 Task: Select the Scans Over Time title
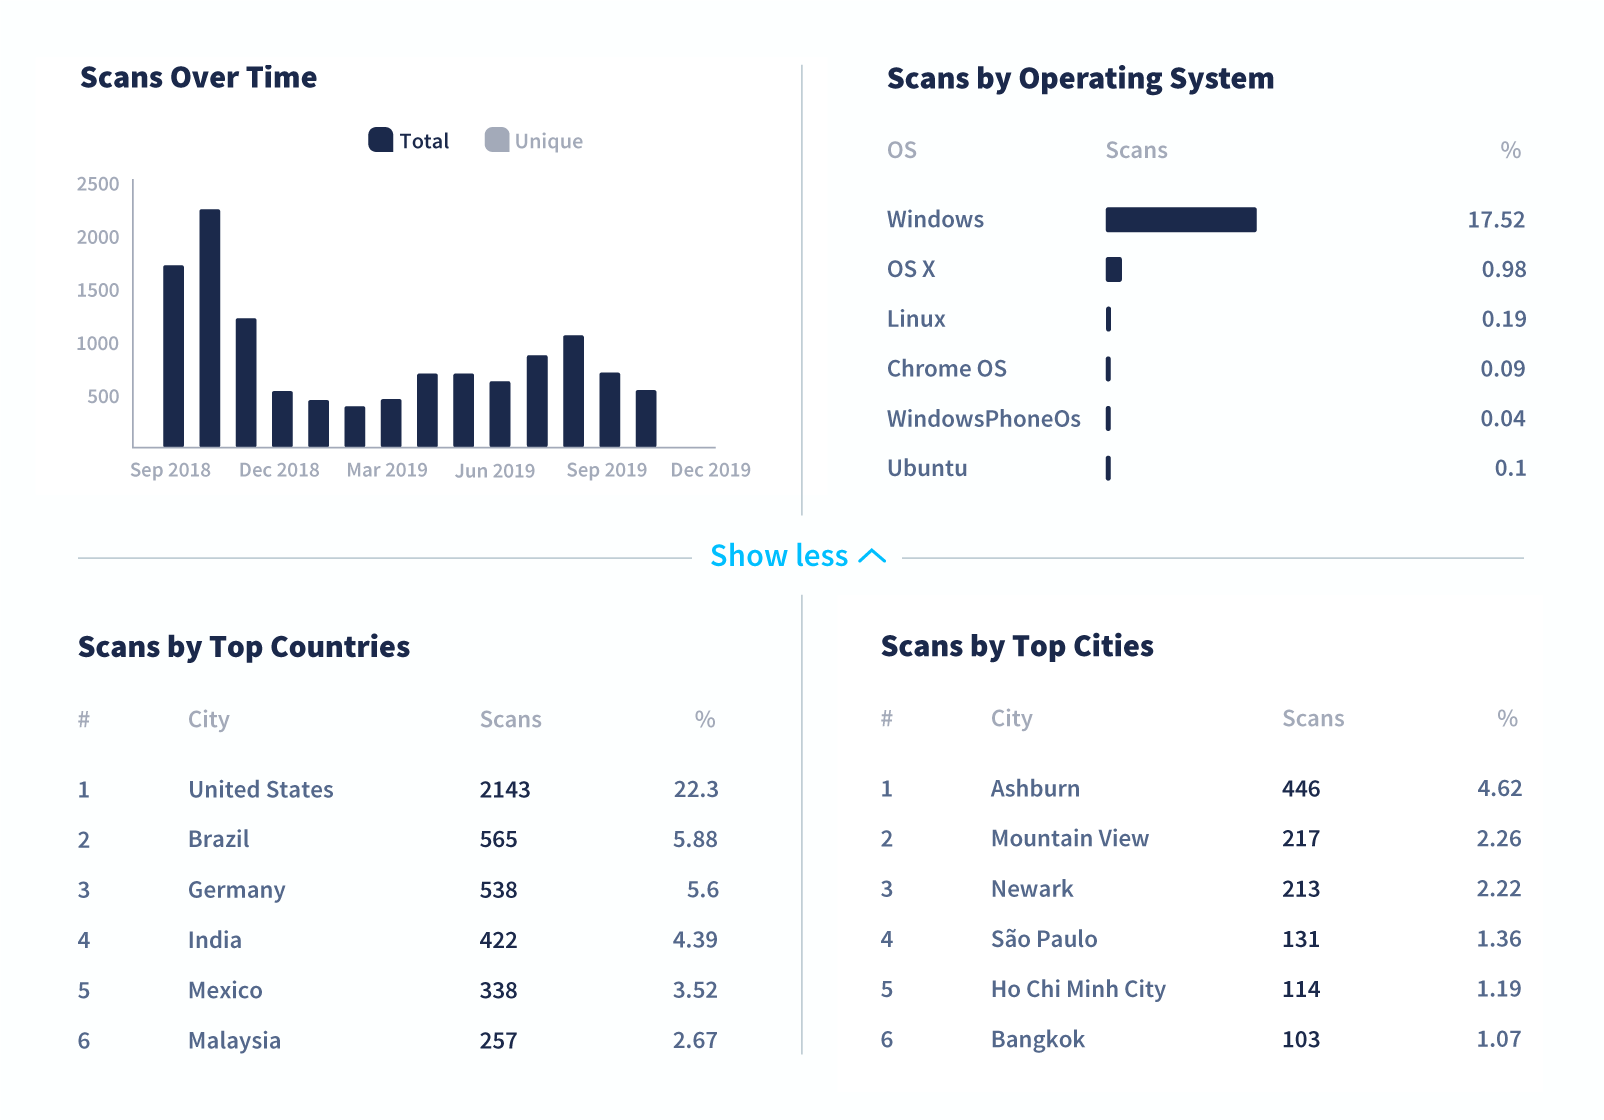pos(198,77)
